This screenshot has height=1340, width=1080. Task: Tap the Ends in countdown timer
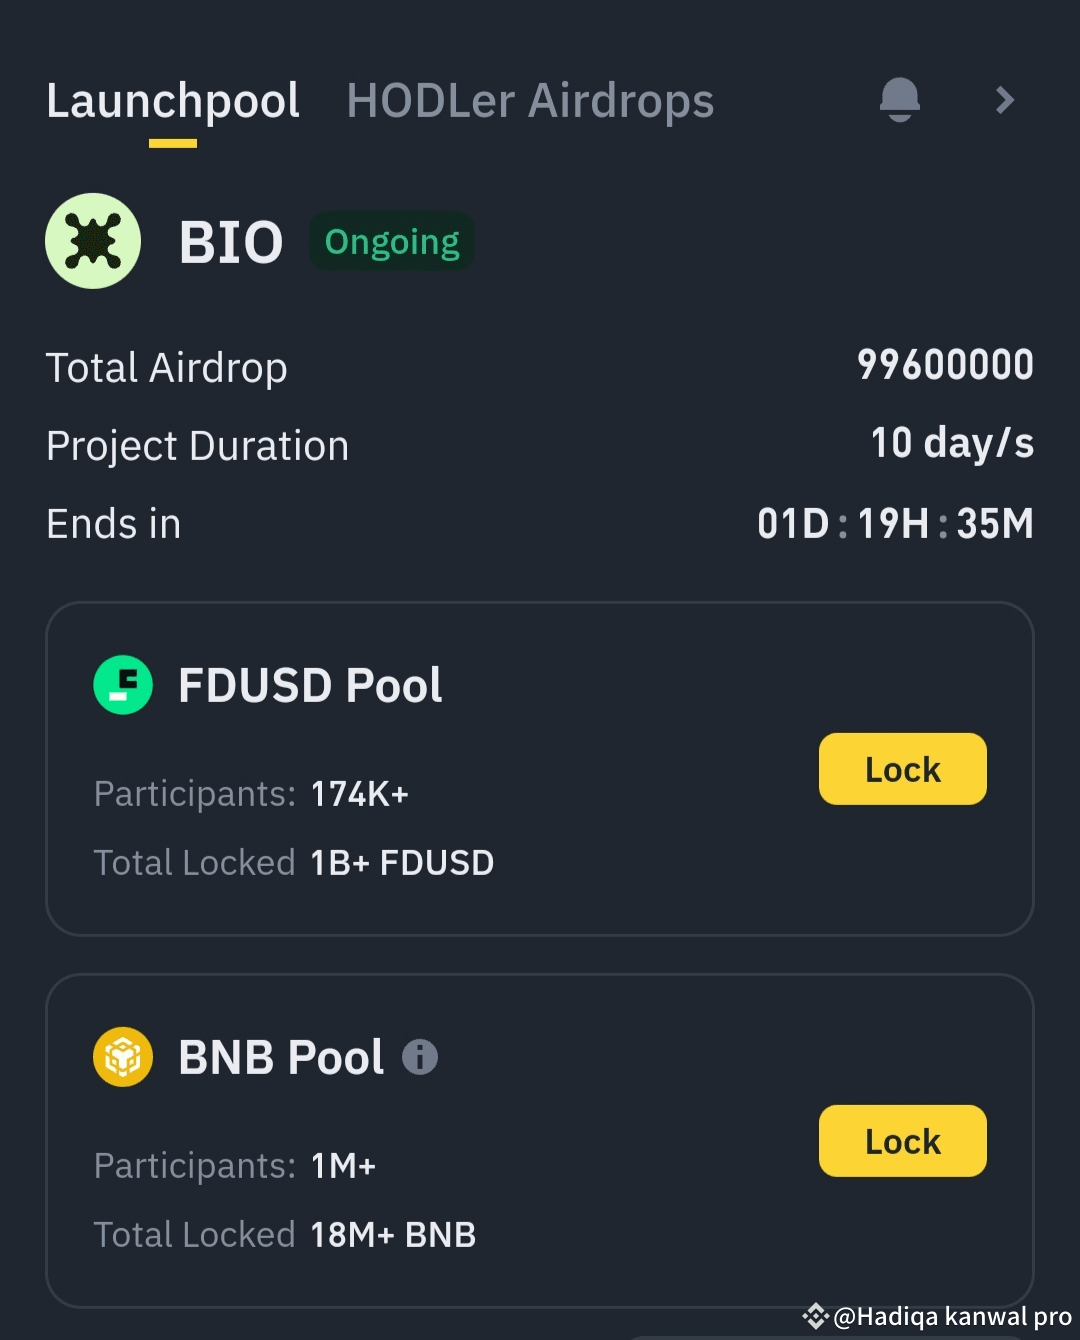(895, 523)
